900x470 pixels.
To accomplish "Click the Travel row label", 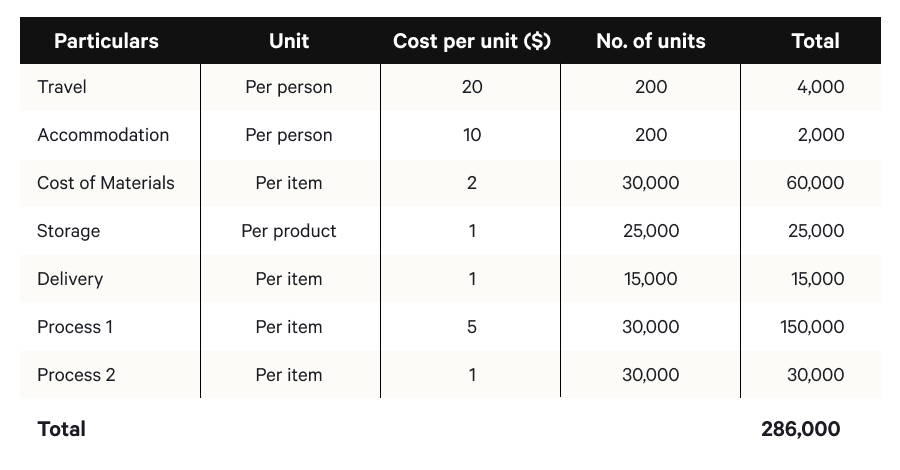I will 62,87.
